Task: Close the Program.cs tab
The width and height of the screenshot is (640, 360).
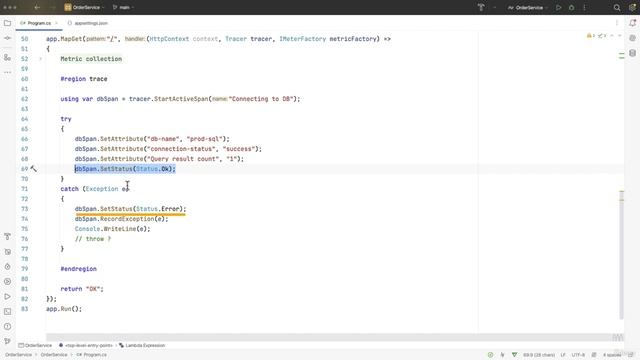Action: pos(56,23)
